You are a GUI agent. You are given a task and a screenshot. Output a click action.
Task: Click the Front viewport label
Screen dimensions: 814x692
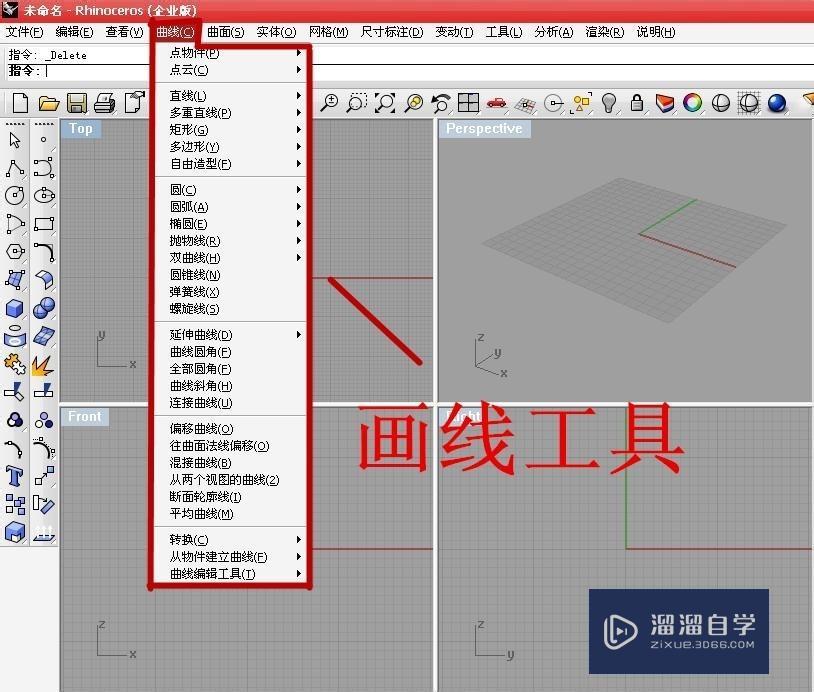coord(85,416)
